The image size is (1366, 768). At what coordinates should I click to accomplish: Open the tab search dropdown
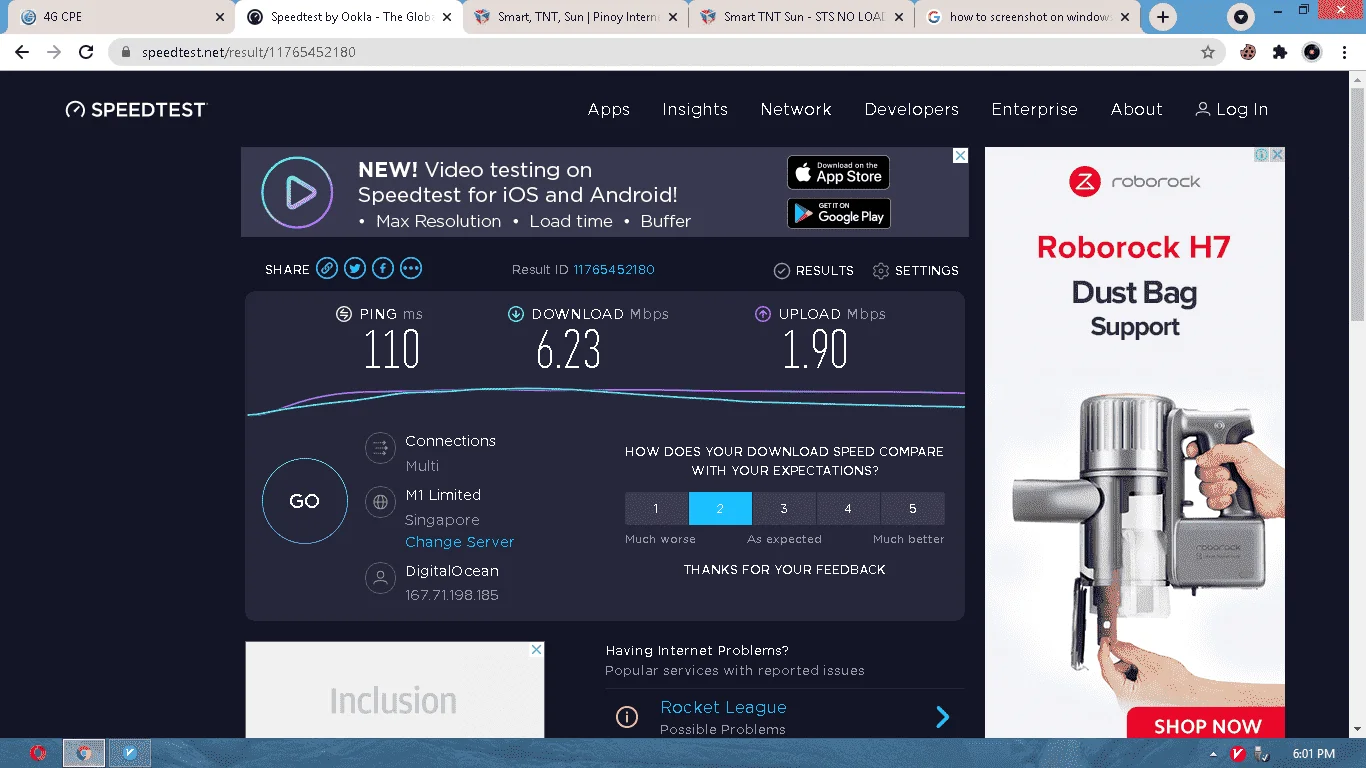click(1241, 17)
